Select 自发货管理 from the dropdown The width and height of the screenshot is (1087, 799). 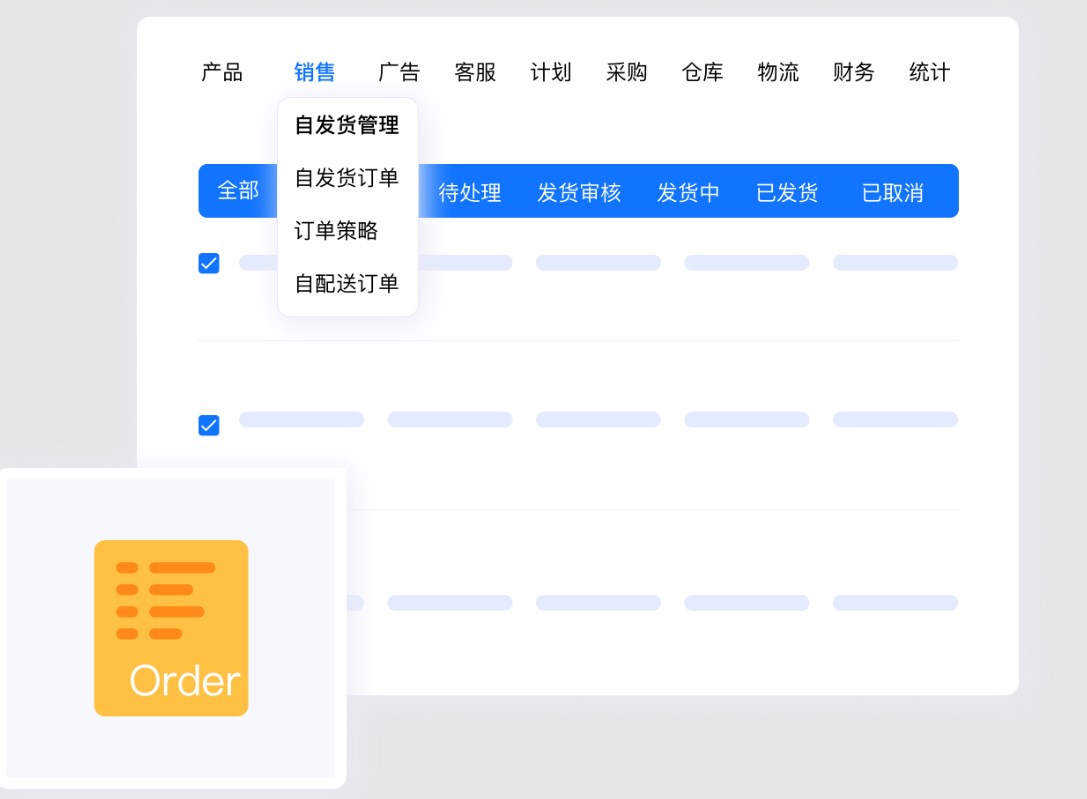[345, 126]
